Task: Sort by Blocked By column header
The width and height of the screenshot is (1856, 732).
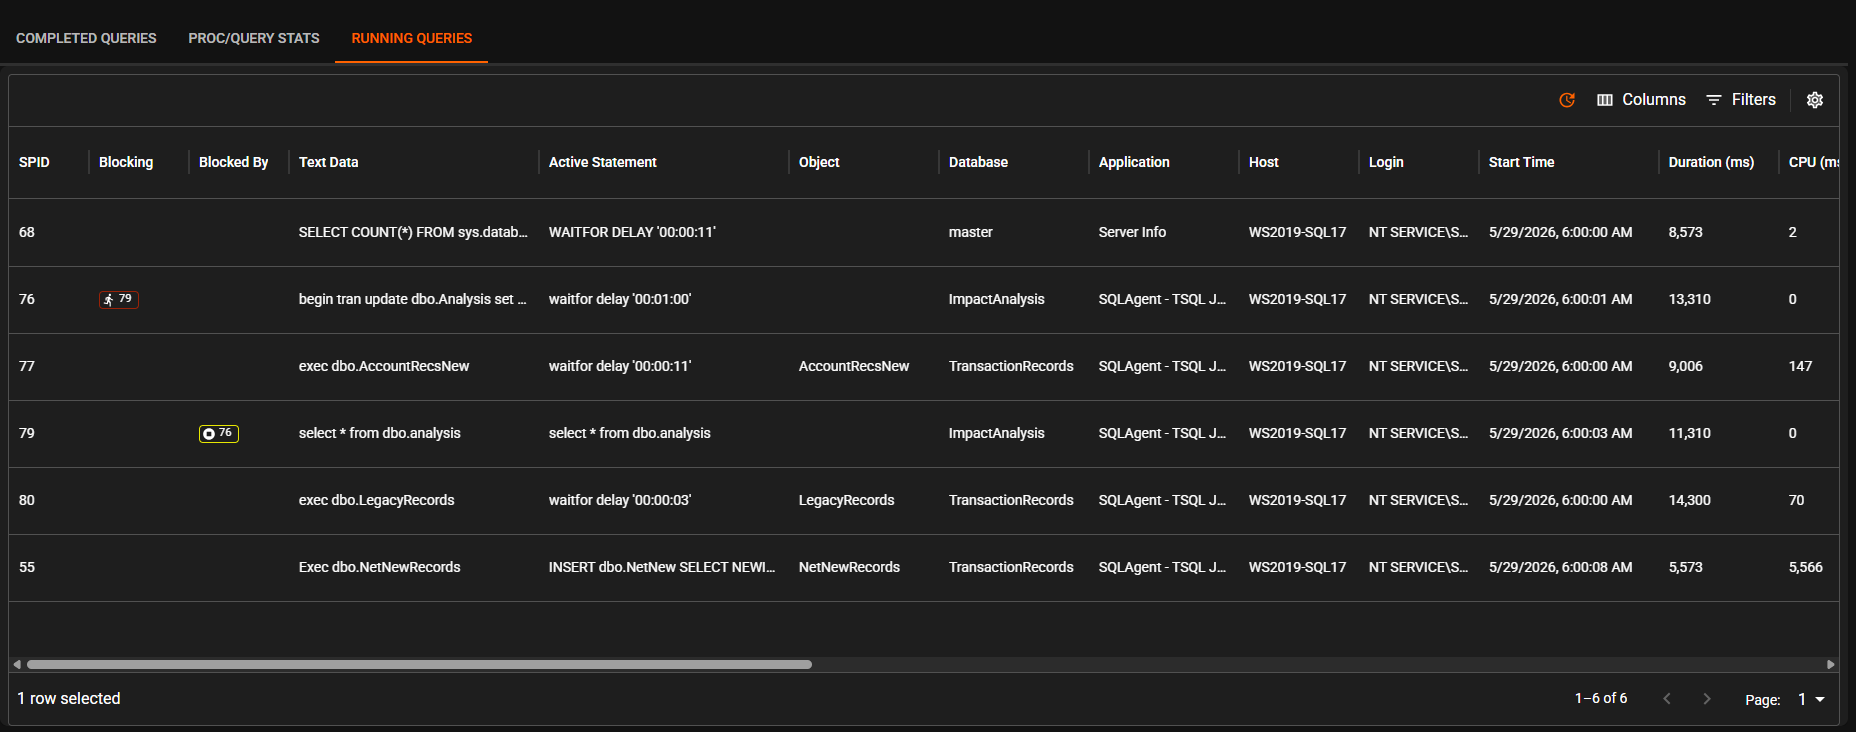Action: (233, 162)
